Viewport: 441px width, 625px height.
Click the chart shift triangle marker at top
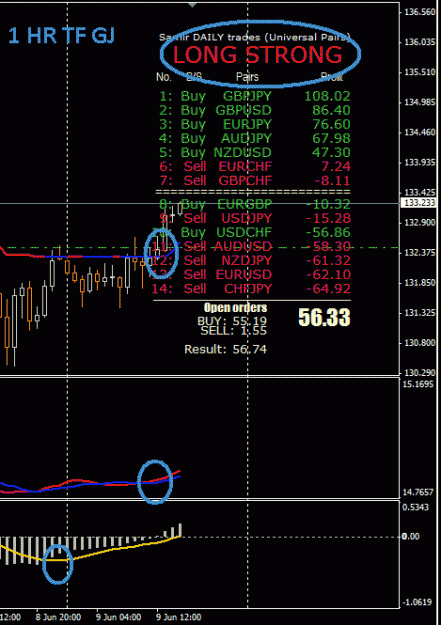(193, 5)
